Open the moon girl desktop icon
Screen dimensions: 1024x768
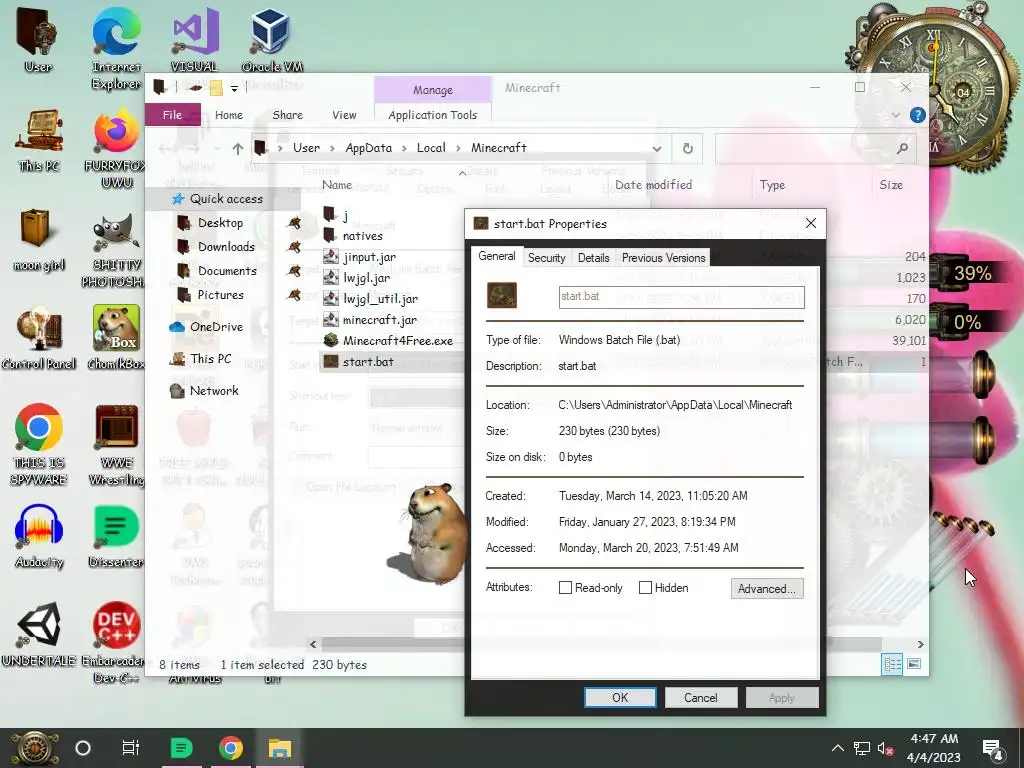click(39, 239)
